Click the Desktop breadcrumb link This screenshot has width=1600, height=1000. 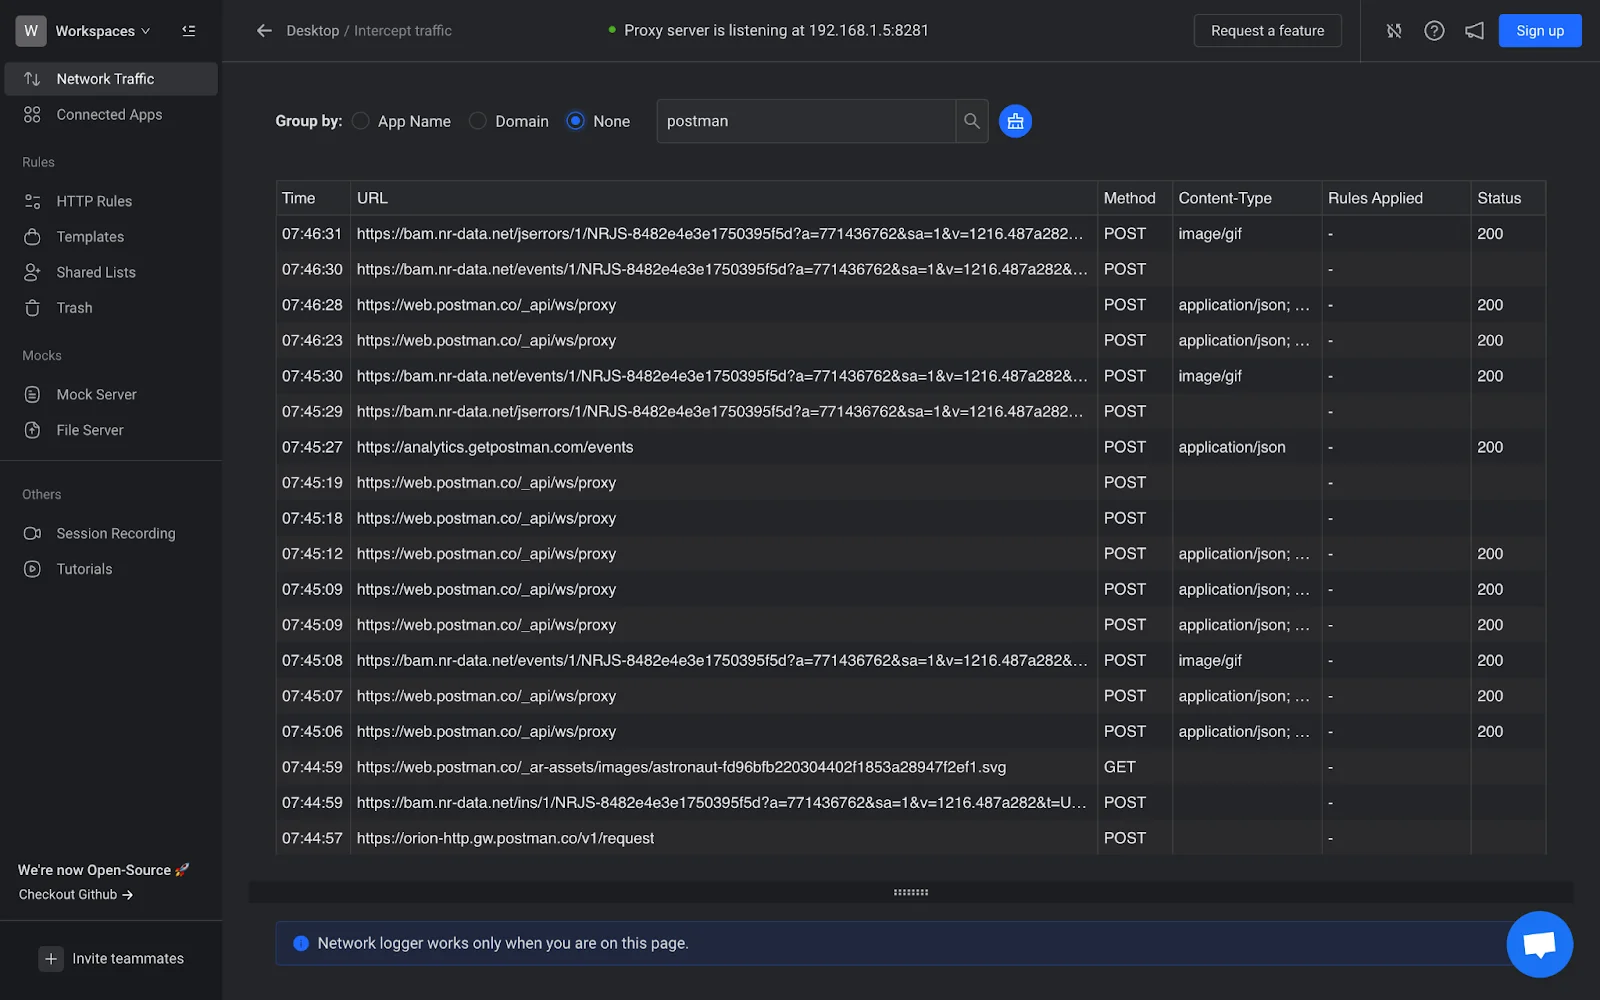click(312, 31)
